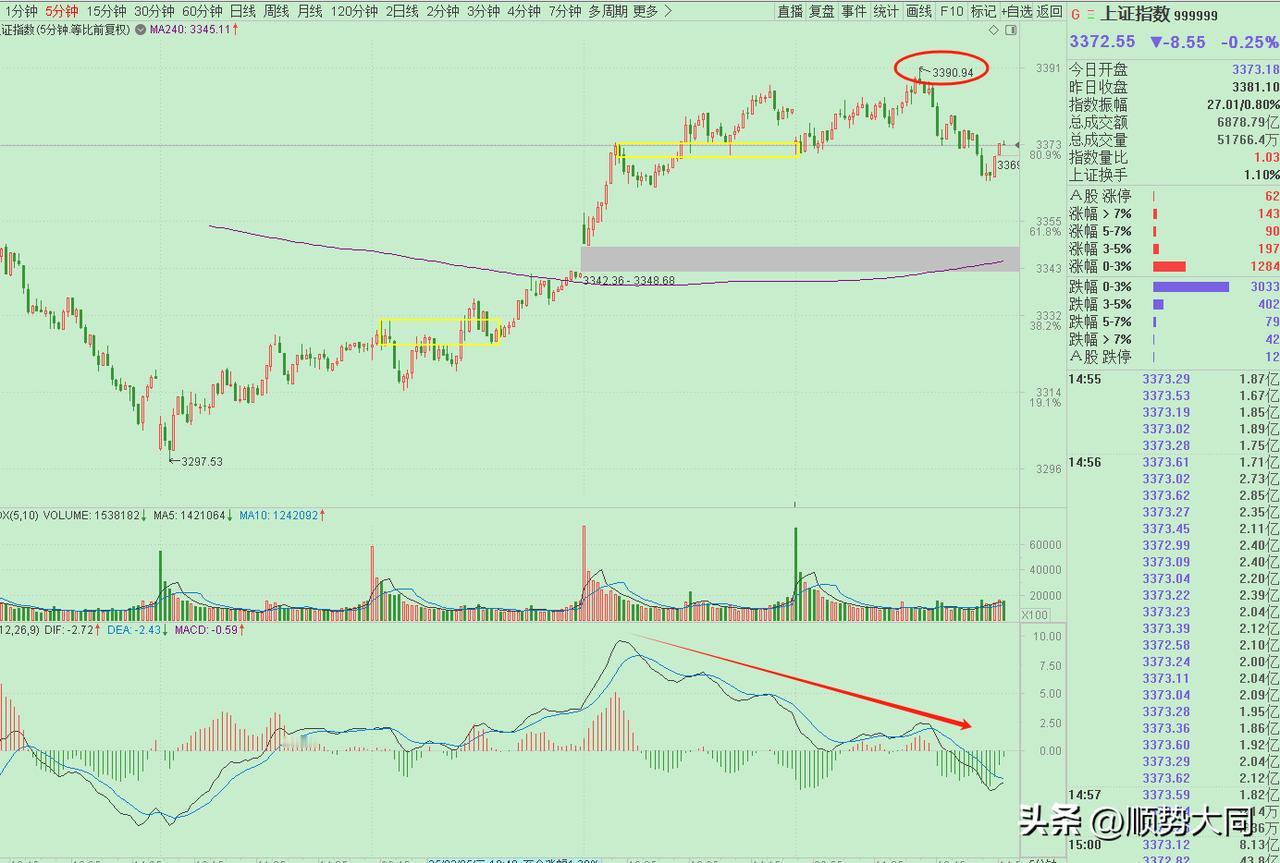Open the F10 company info

coord(951,11)
